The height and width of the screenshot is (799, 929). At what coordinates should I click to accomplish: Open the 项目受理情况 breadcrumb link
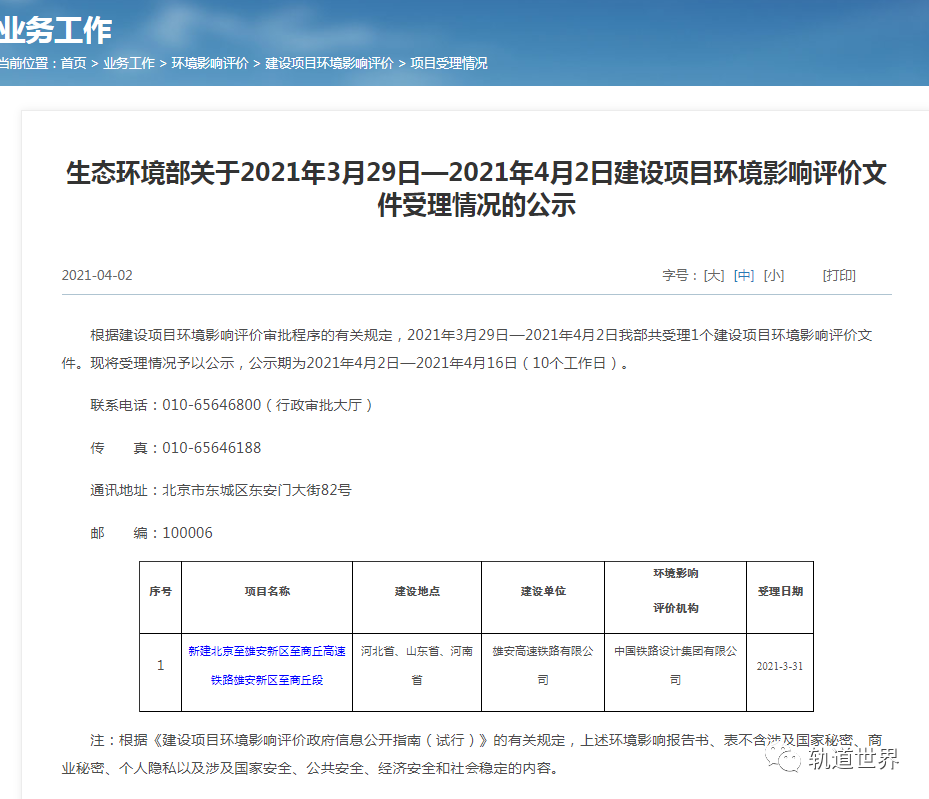click(x=449, y=63)
